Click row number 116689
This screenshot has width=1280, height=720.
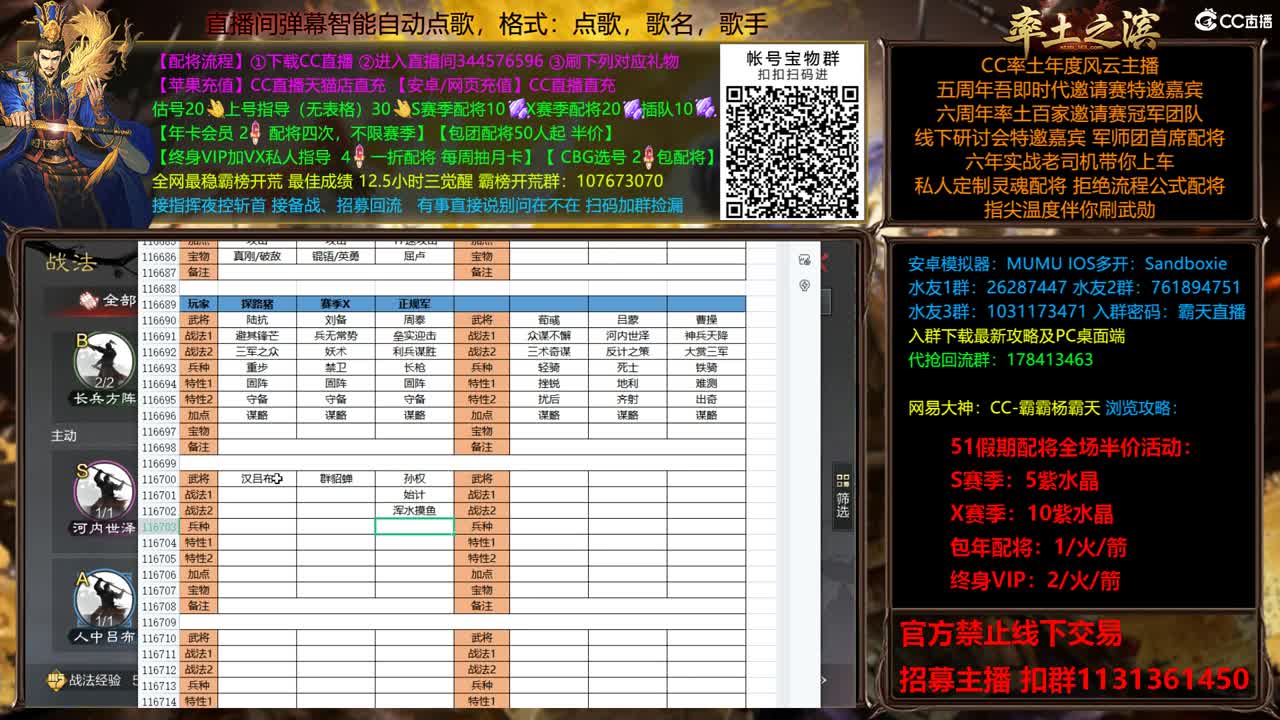pos(158,304)
